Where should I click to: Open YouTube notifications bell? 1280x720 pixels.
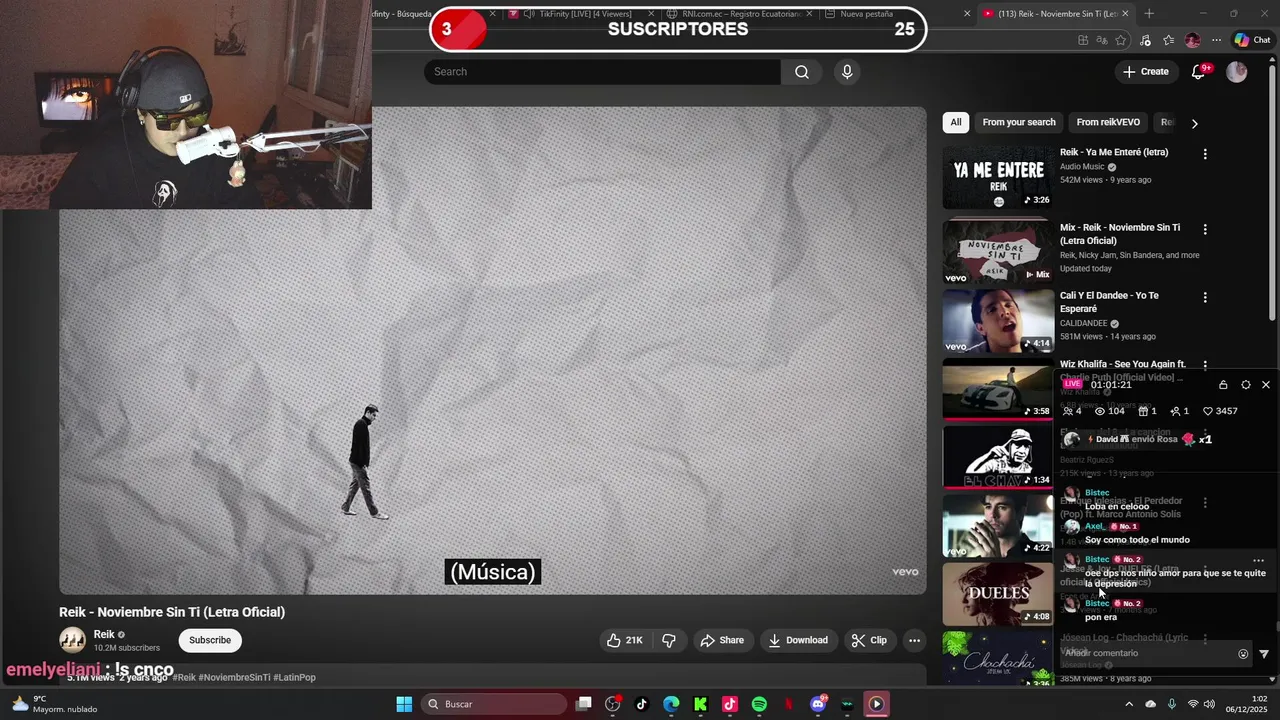click(x=1199, y=71)
